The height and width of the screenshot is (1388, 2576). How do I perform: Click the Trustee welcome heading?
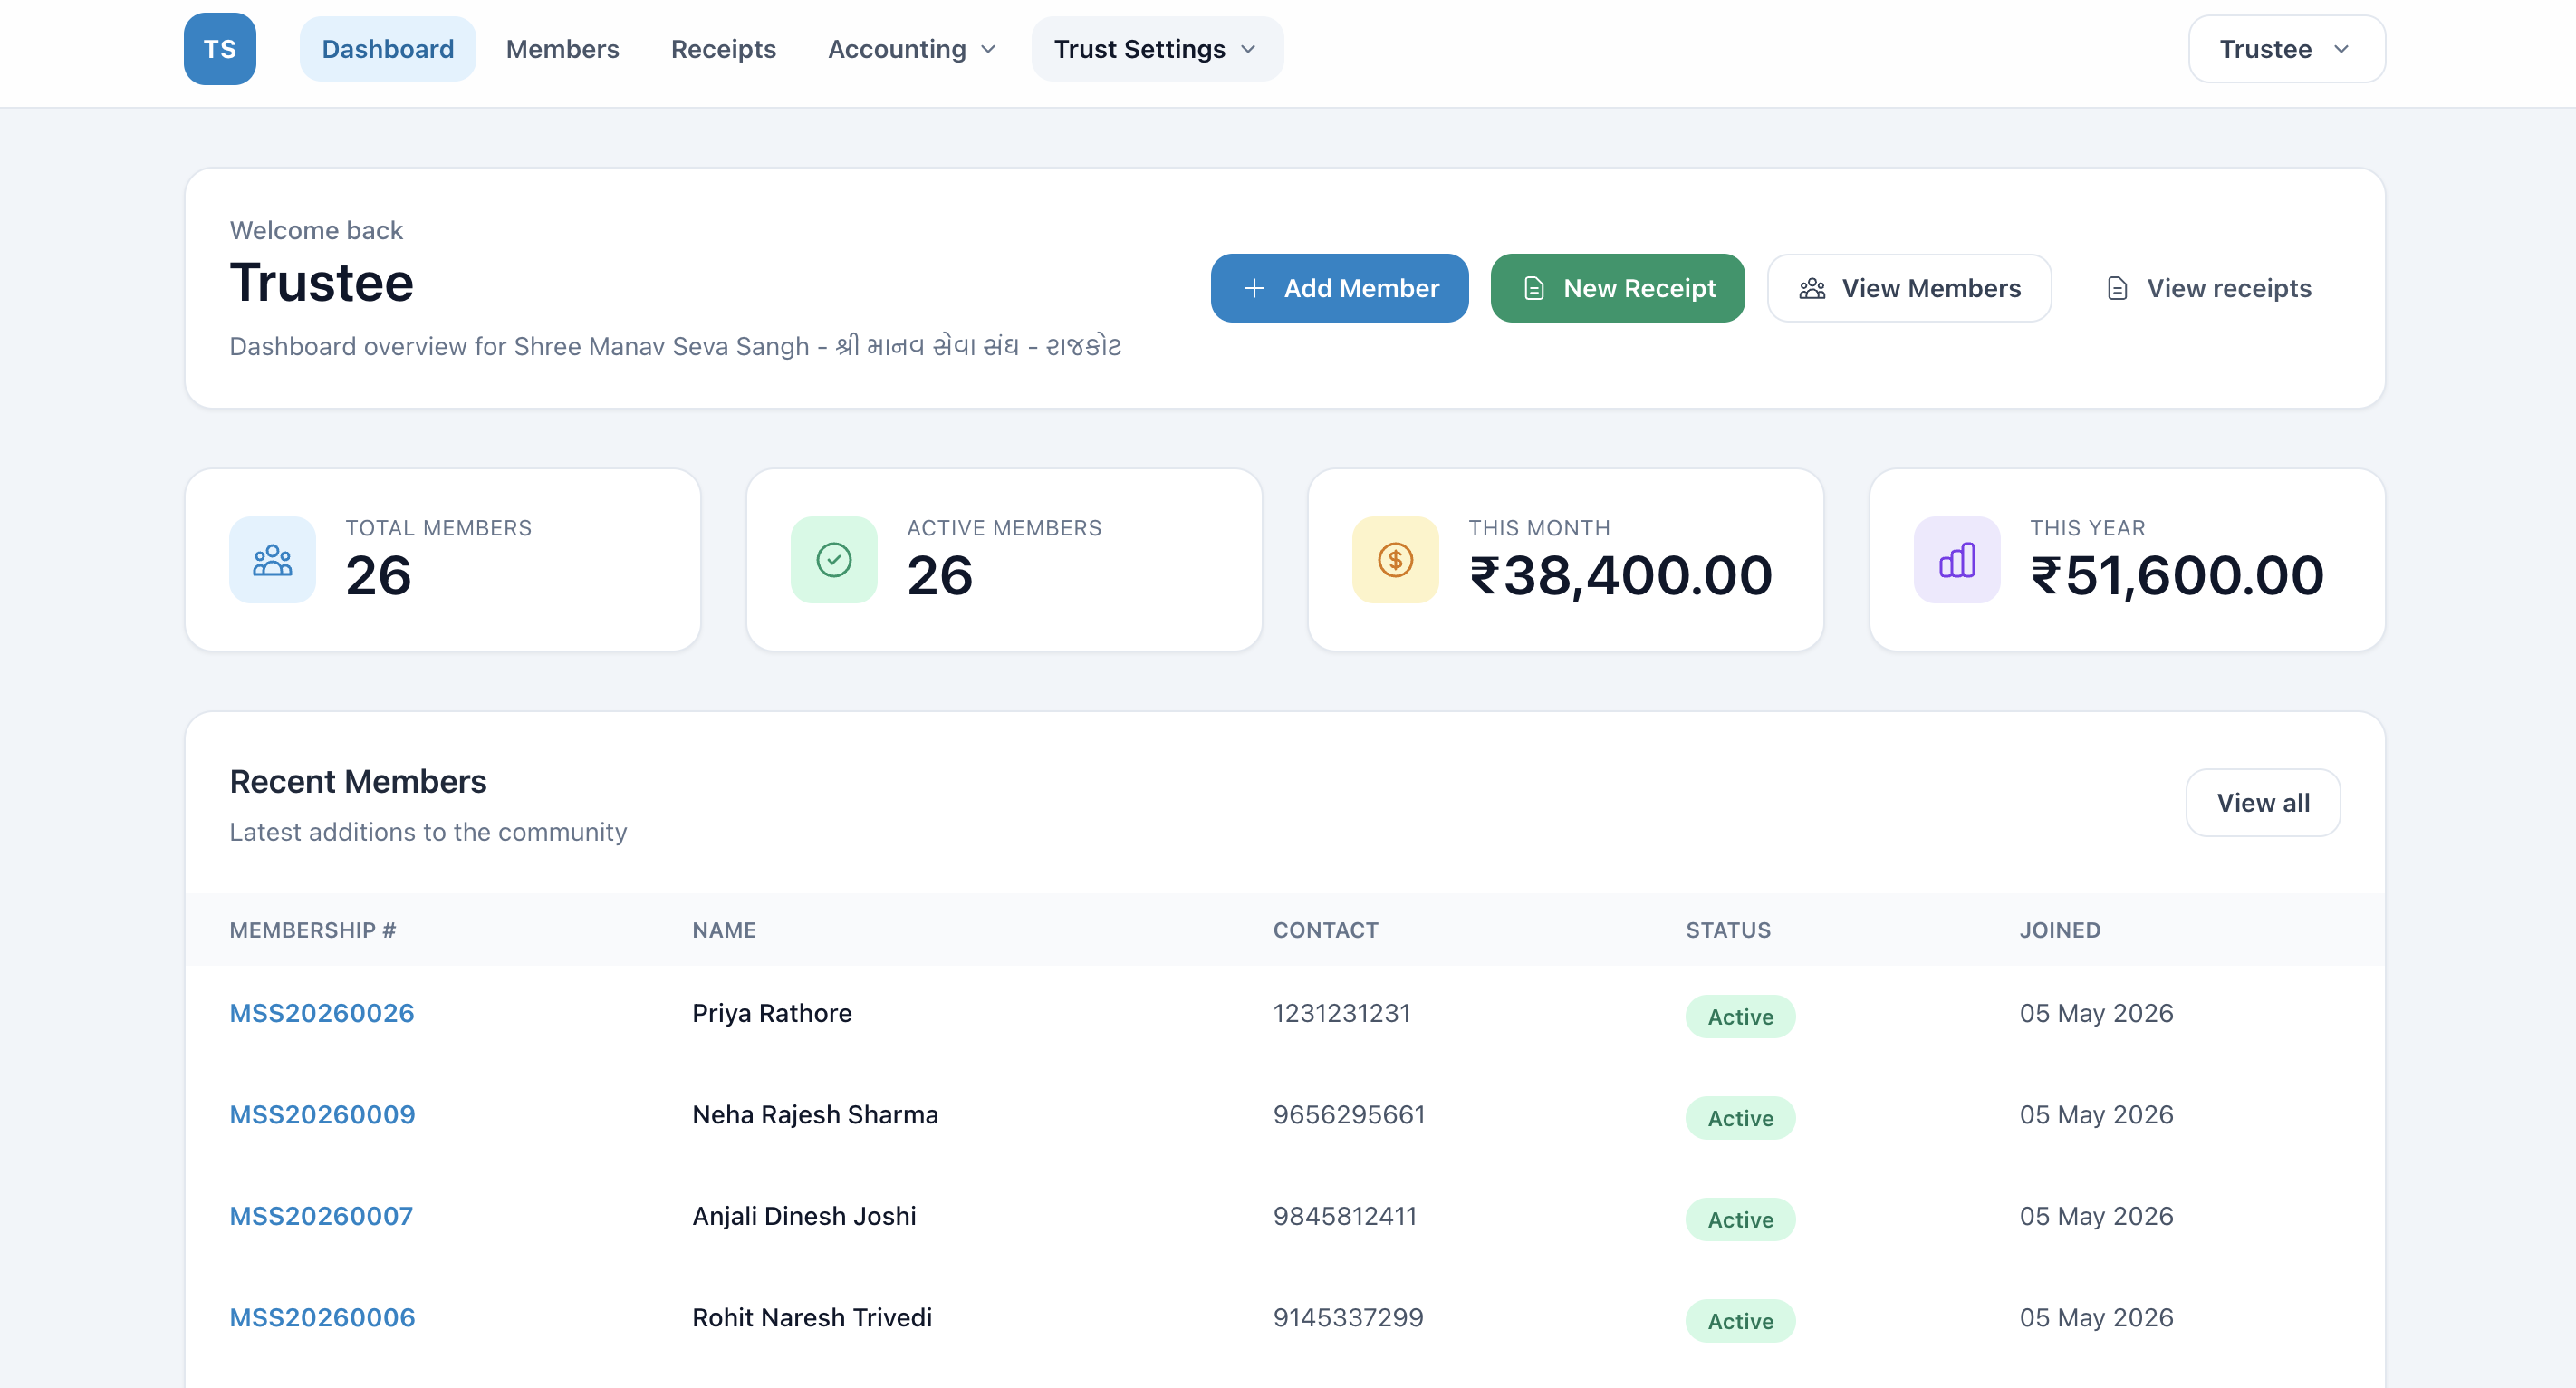[x=322, y=283]
